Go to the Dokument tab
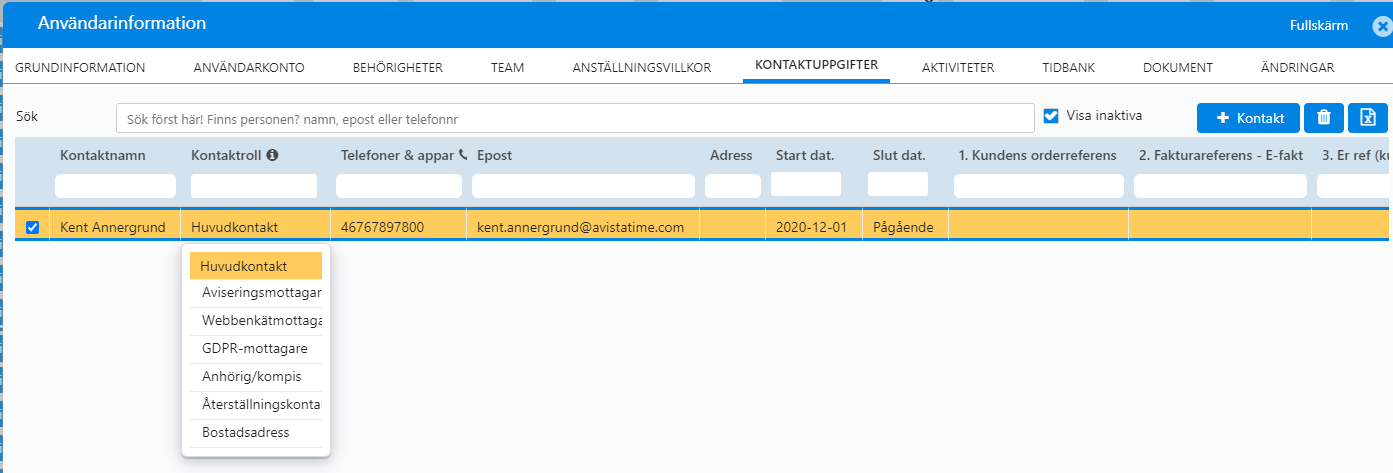The width and height of the screenshot is (1393, 473). 1178,67
